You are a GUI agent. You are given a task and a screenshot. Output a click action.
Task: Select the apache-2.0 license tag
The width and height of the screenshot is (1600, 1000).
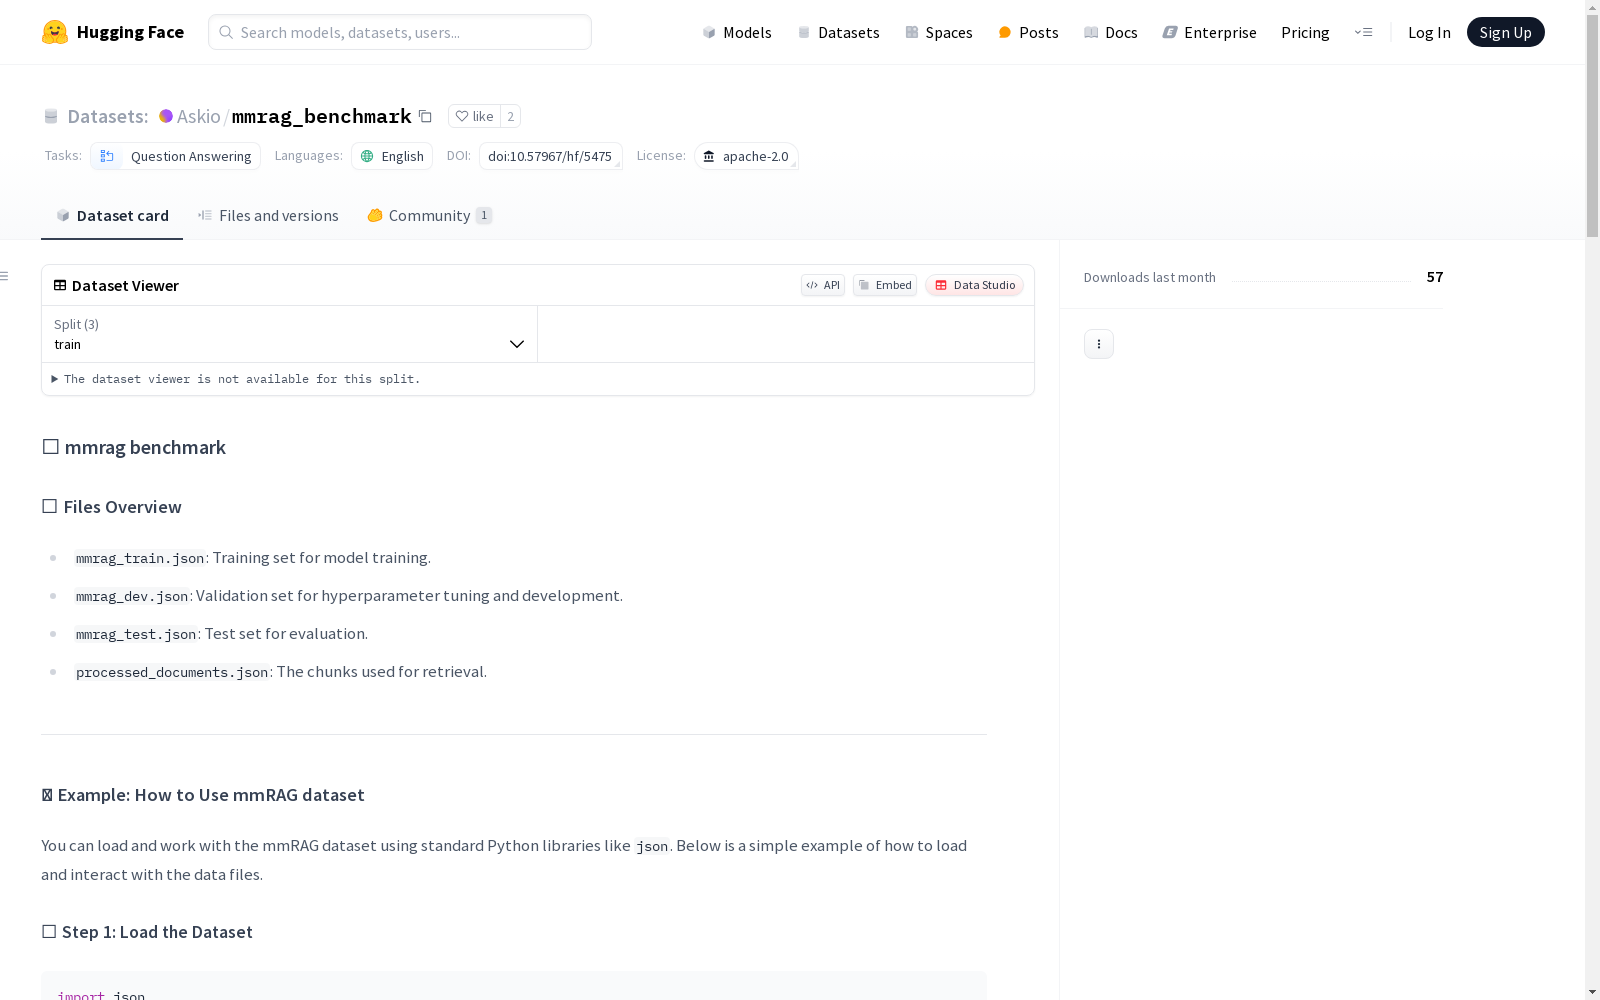click(x=746, y=156)
